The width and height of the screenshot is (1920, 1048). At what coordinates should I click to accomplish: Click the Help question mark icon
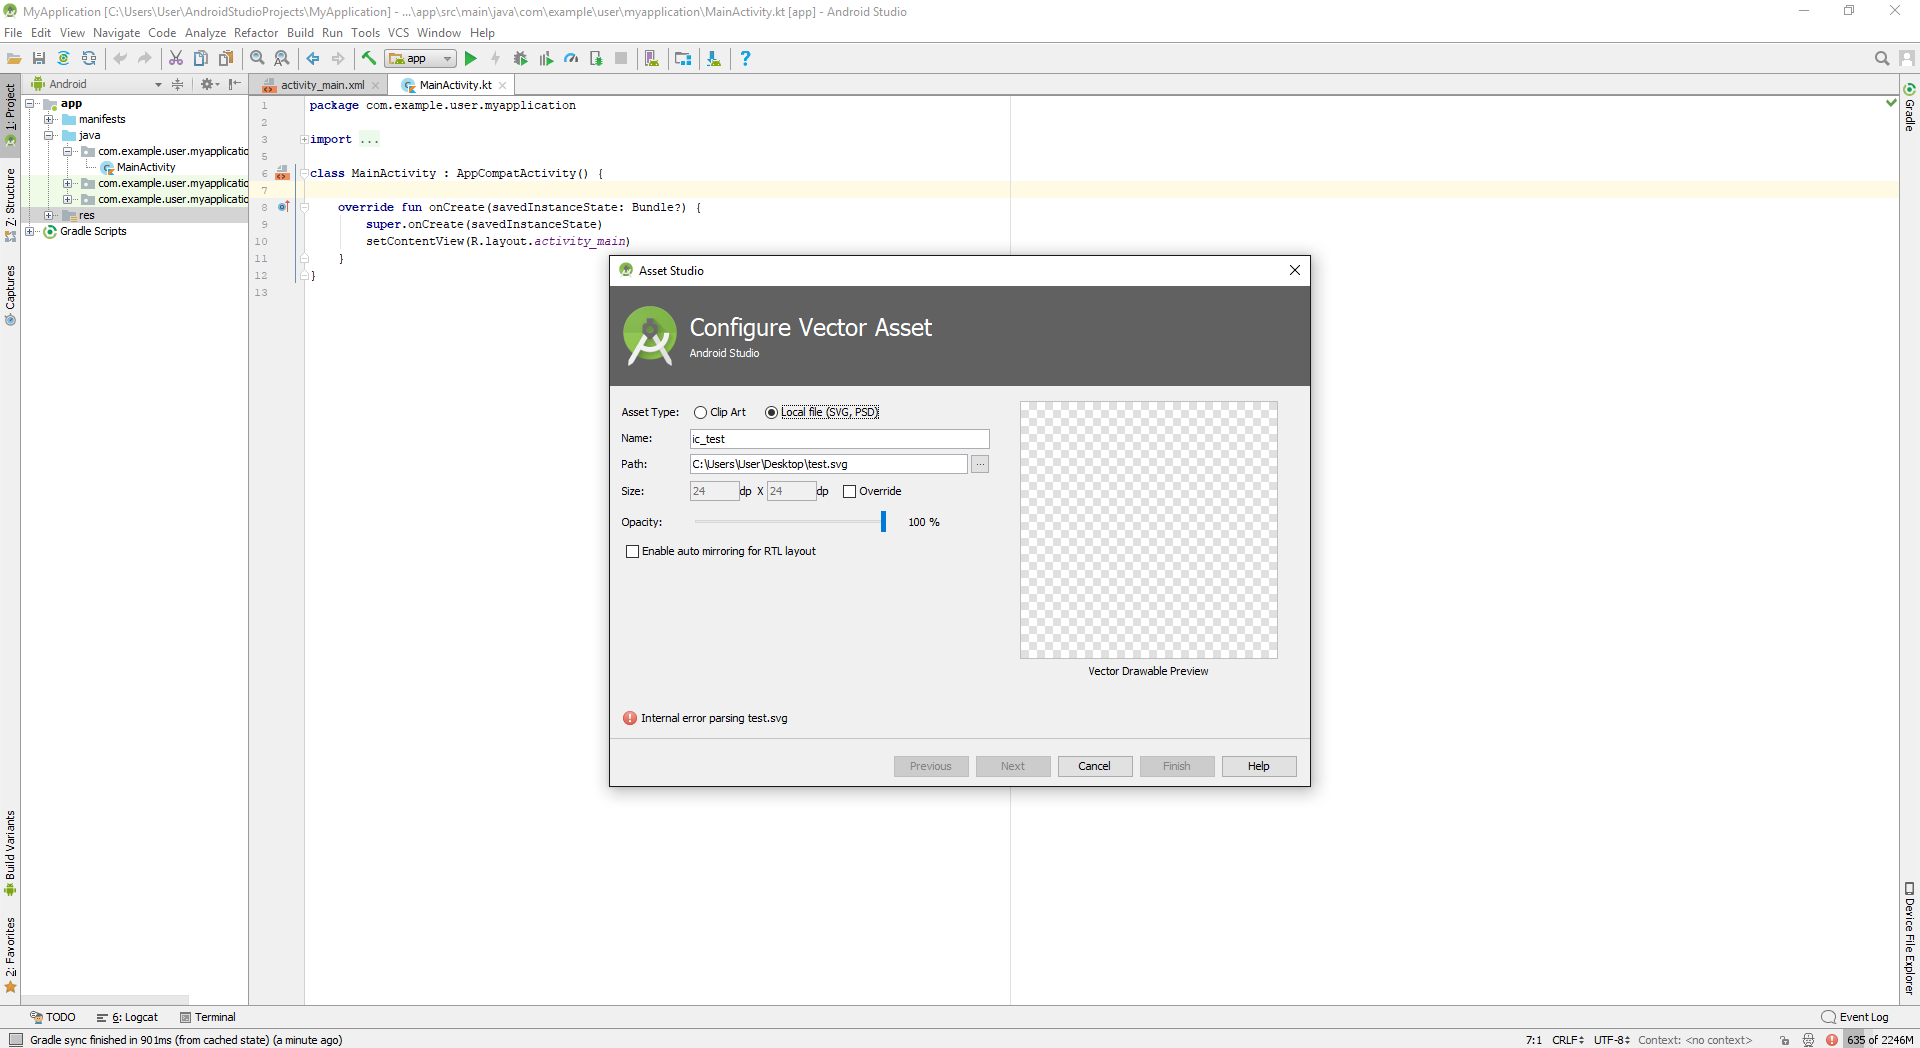[x=745, y=59]
